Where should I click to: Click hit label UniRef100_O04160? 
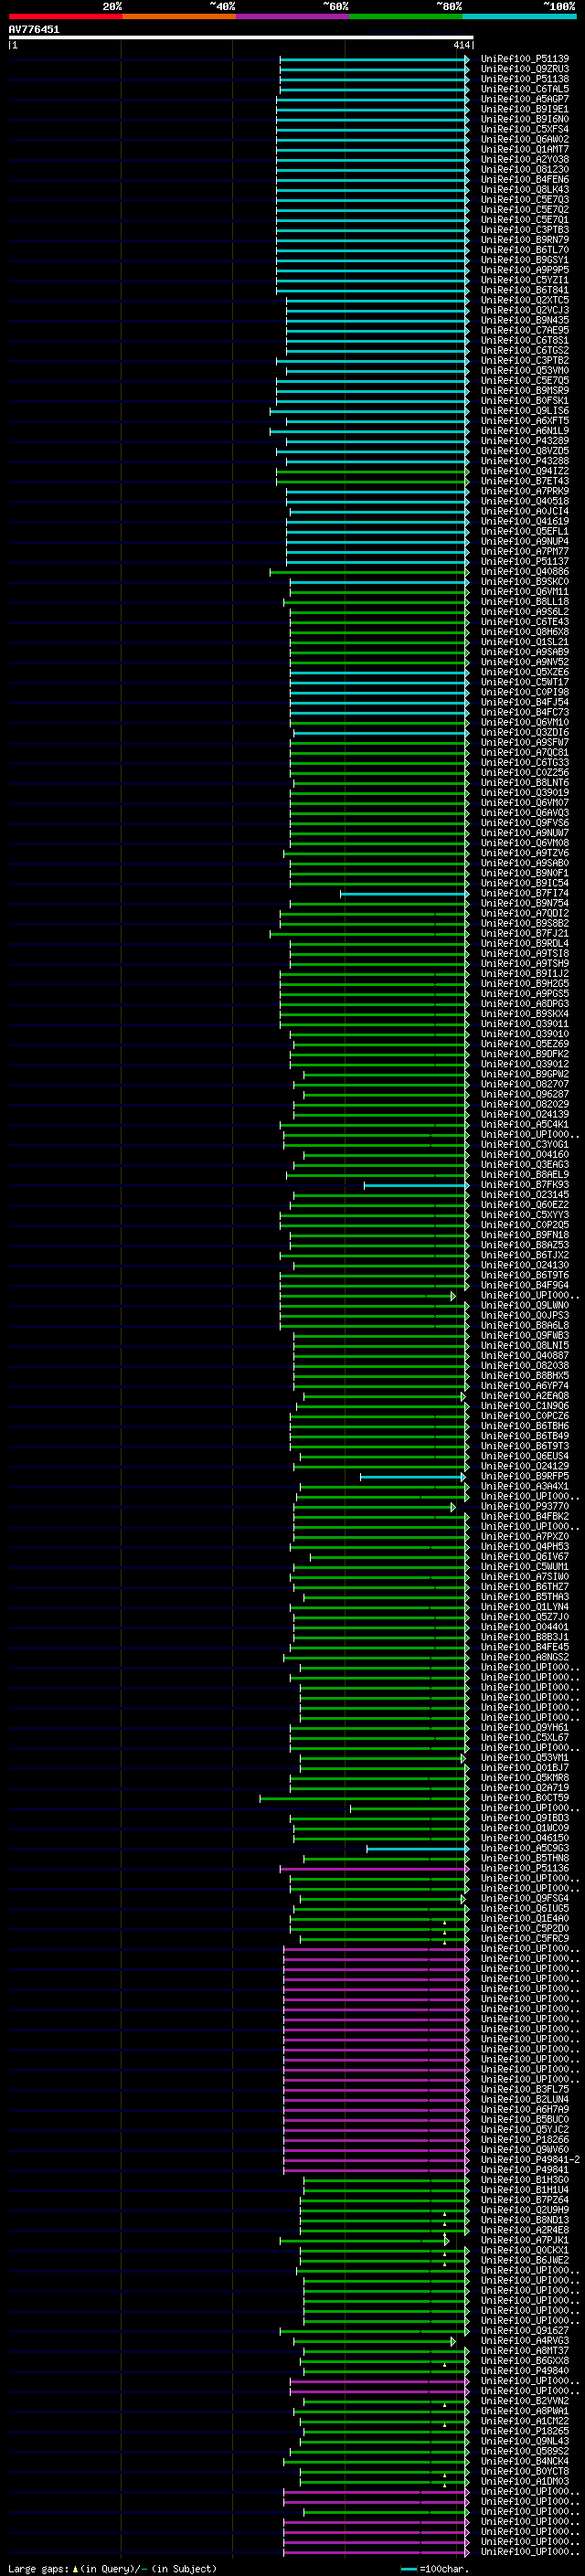[525, 1155]
